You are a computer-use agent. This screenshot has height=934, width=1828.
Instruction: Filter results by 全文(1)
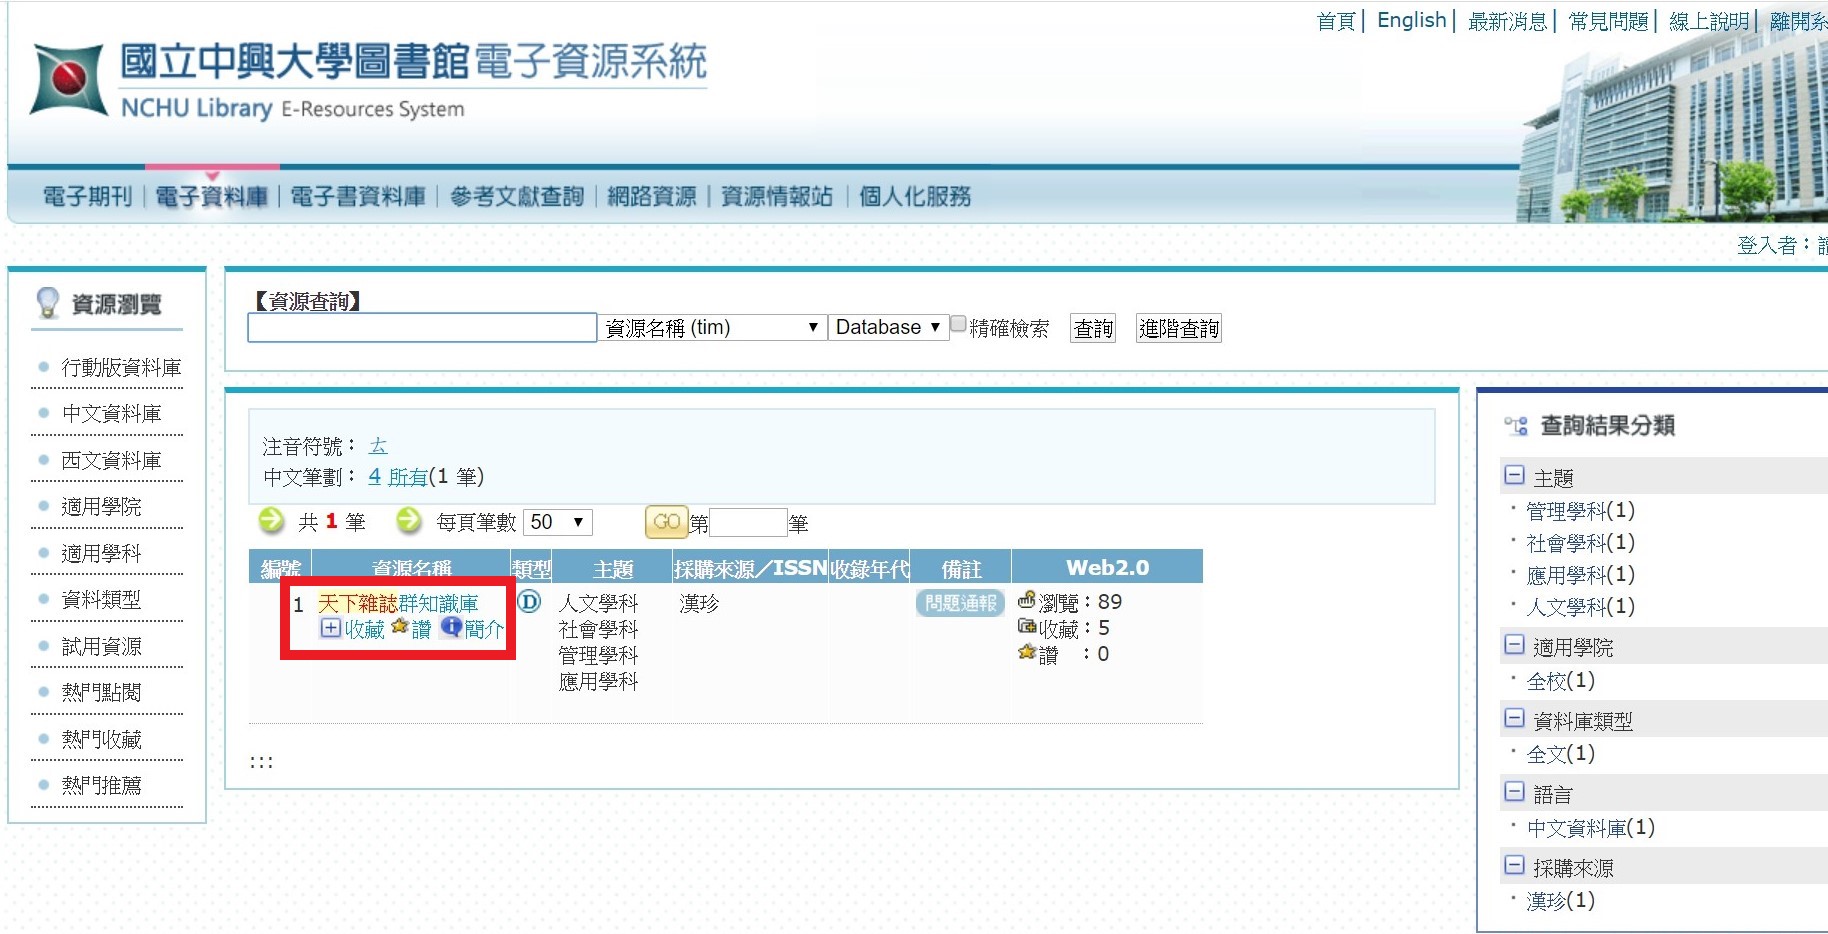point(1560,754)
